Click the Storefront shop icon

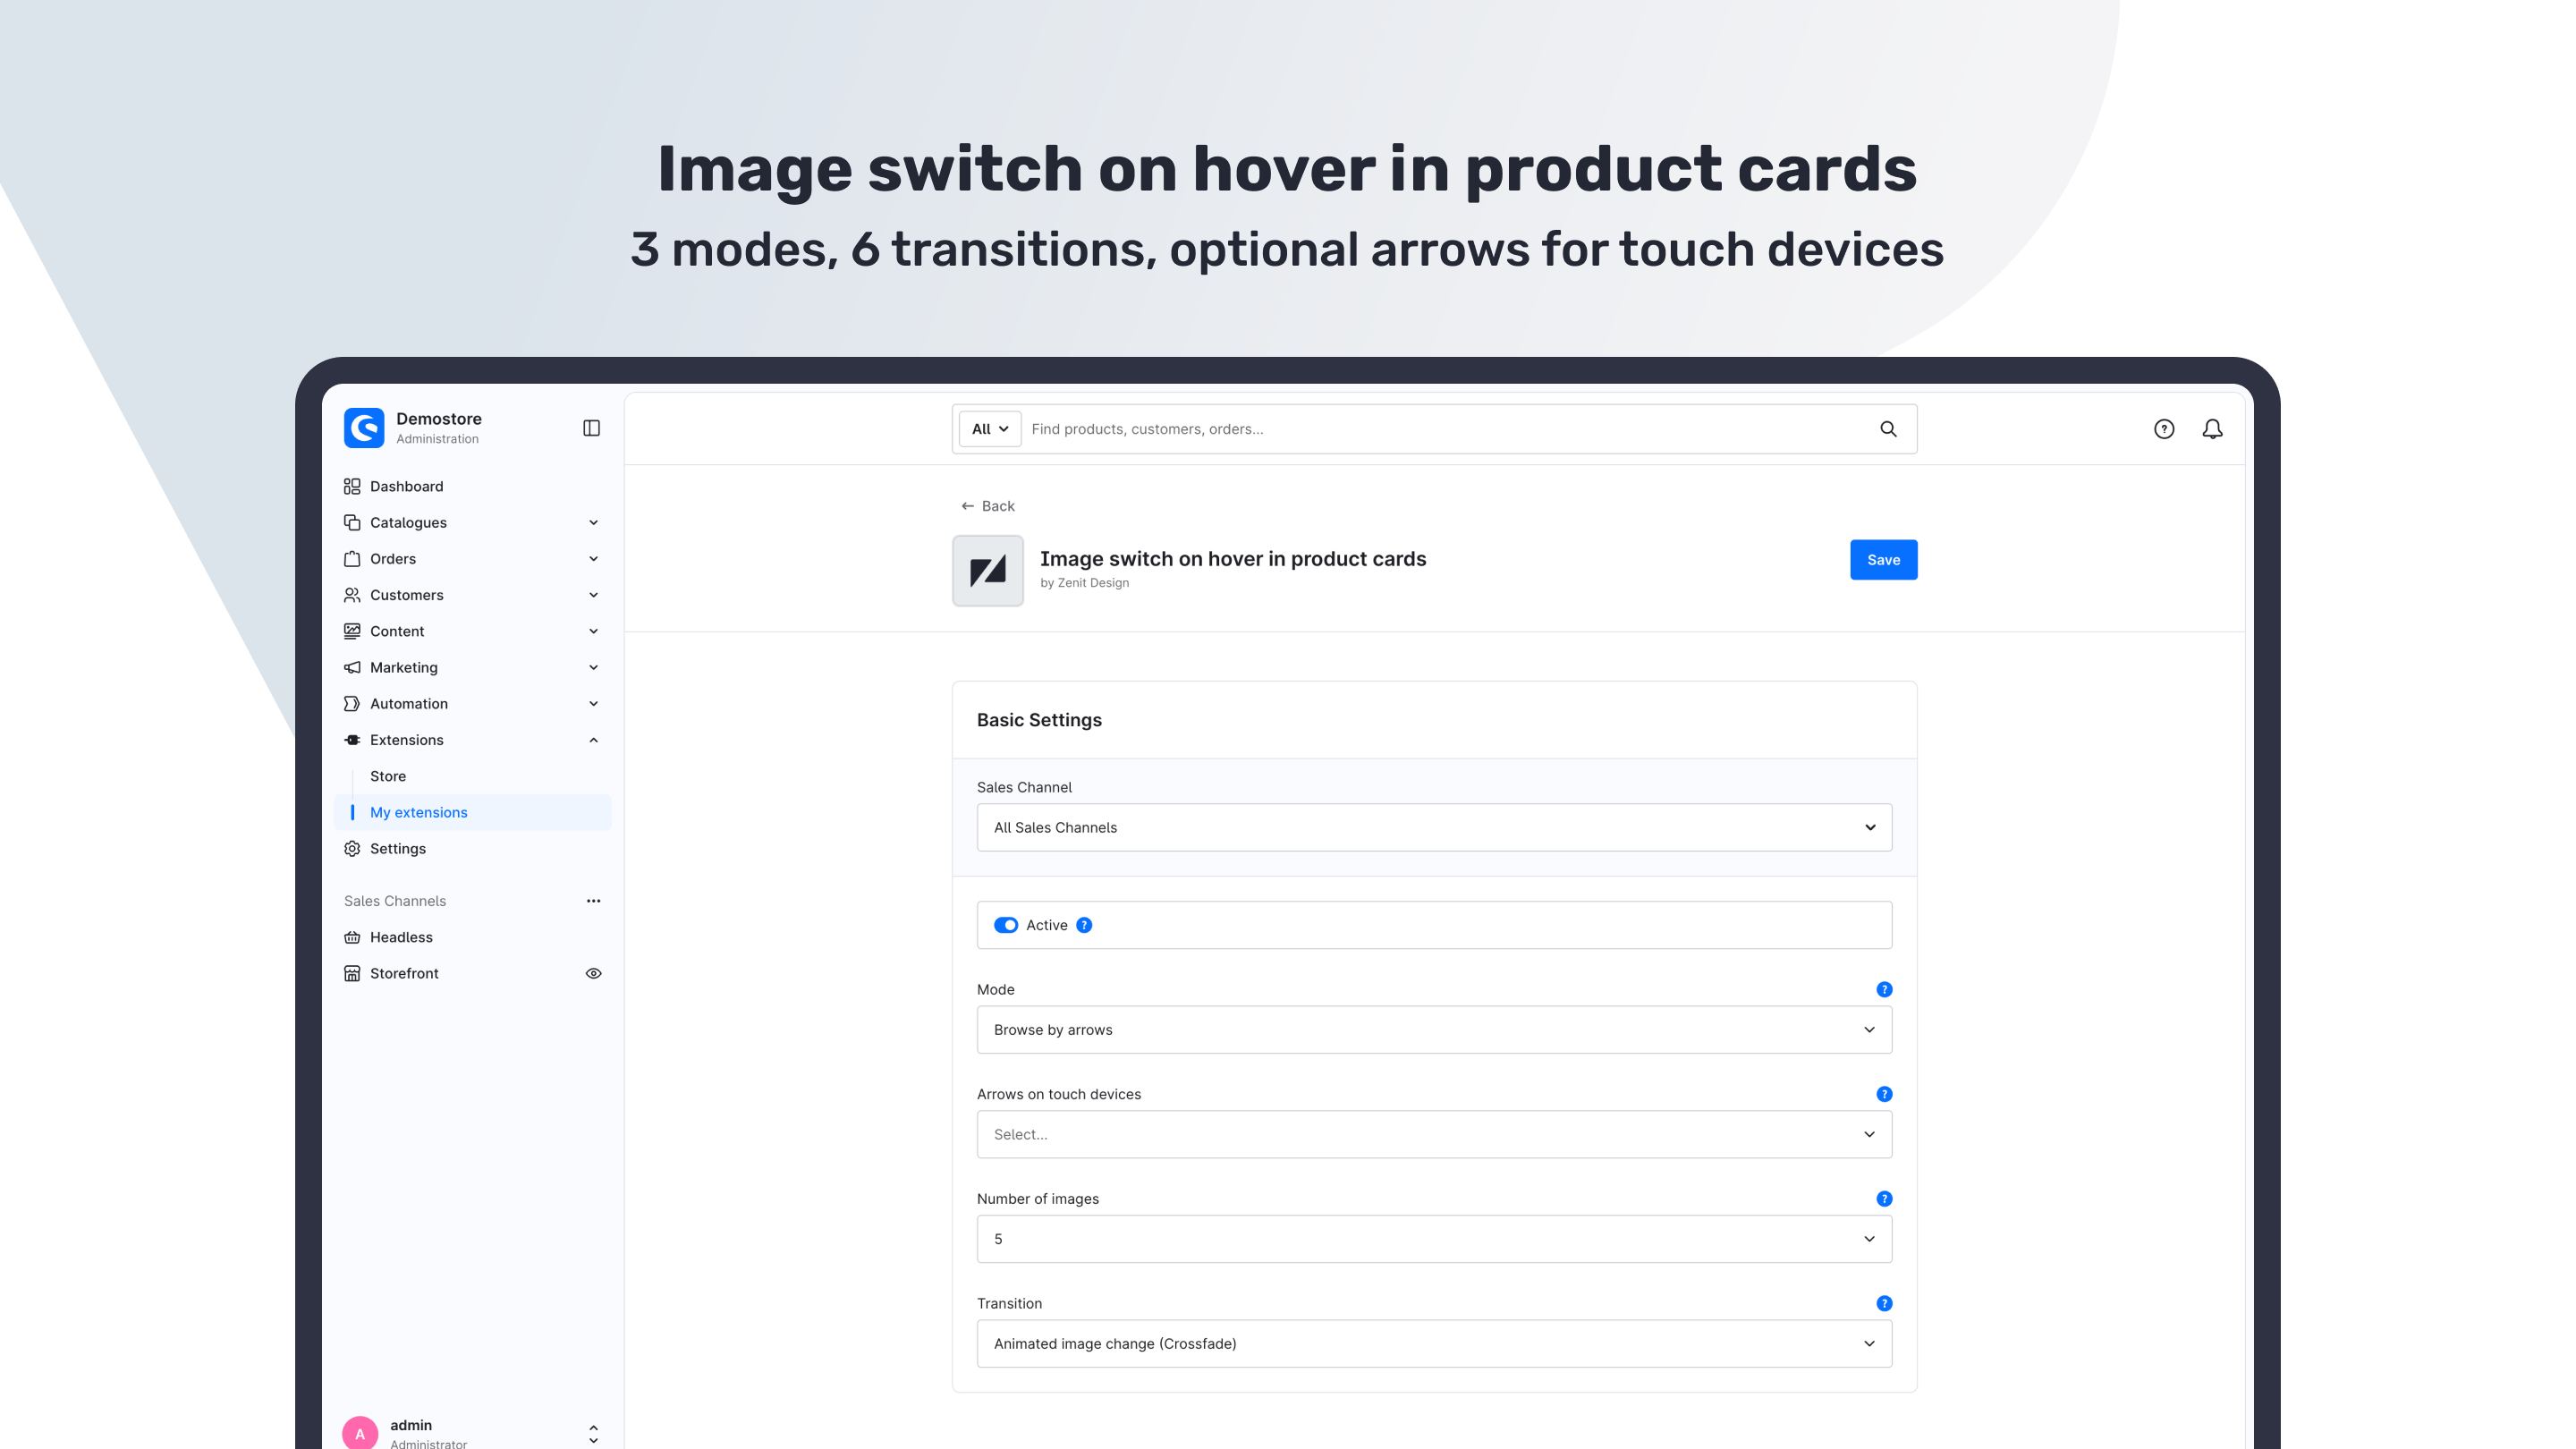(352, 973)
